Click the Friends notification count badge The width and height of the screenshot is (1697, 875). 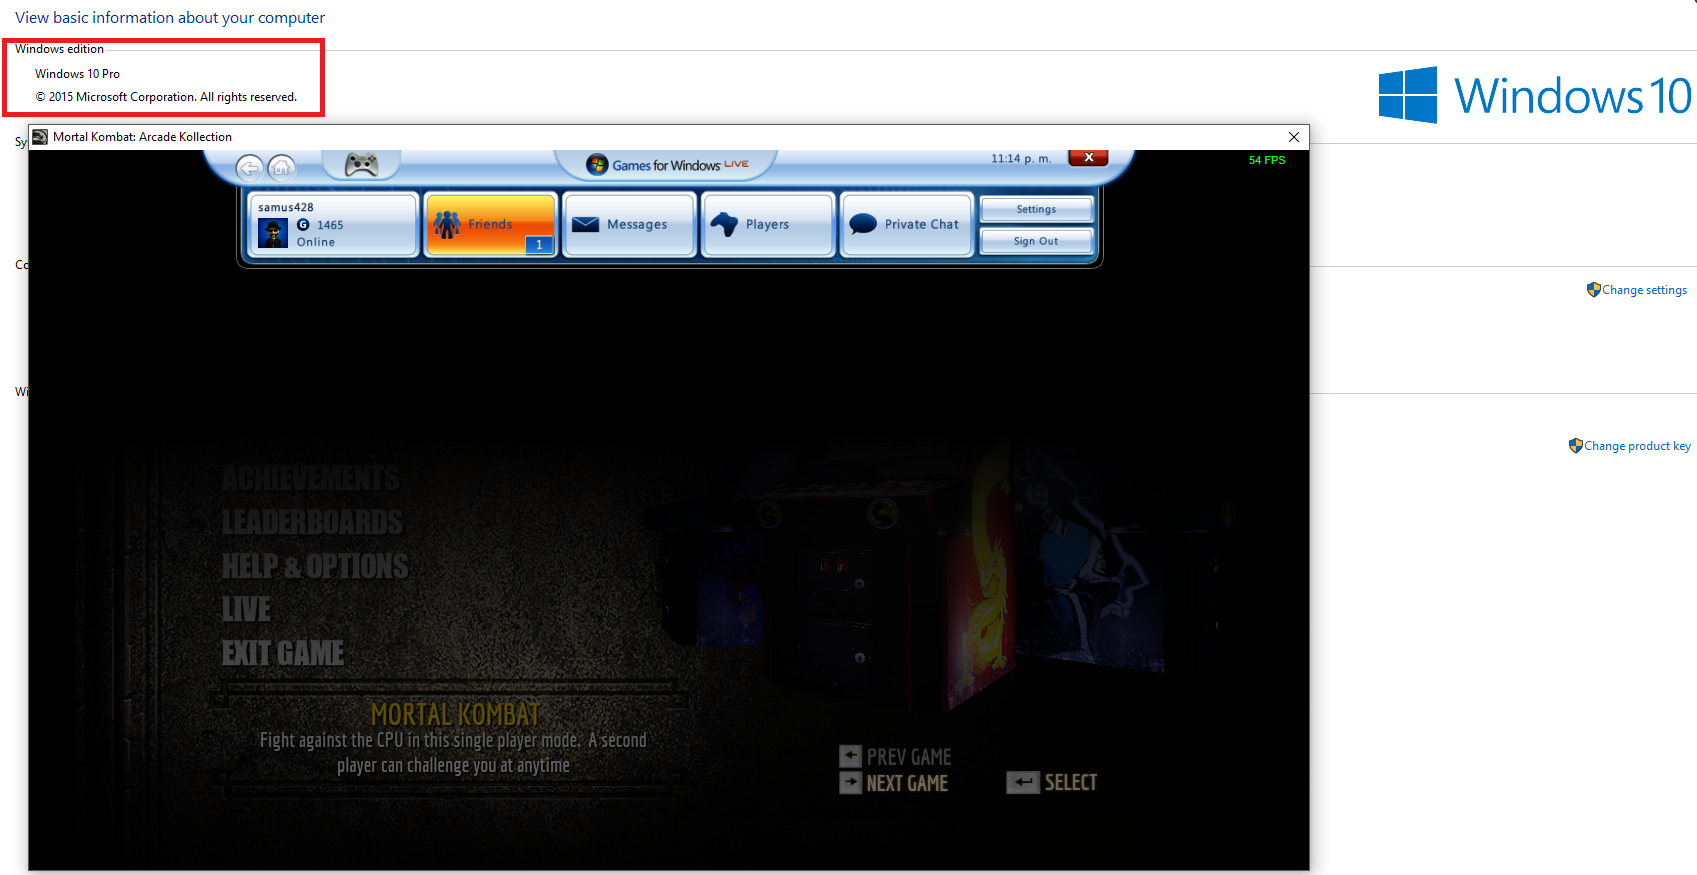pyautogui.click(x=539, y=244)
